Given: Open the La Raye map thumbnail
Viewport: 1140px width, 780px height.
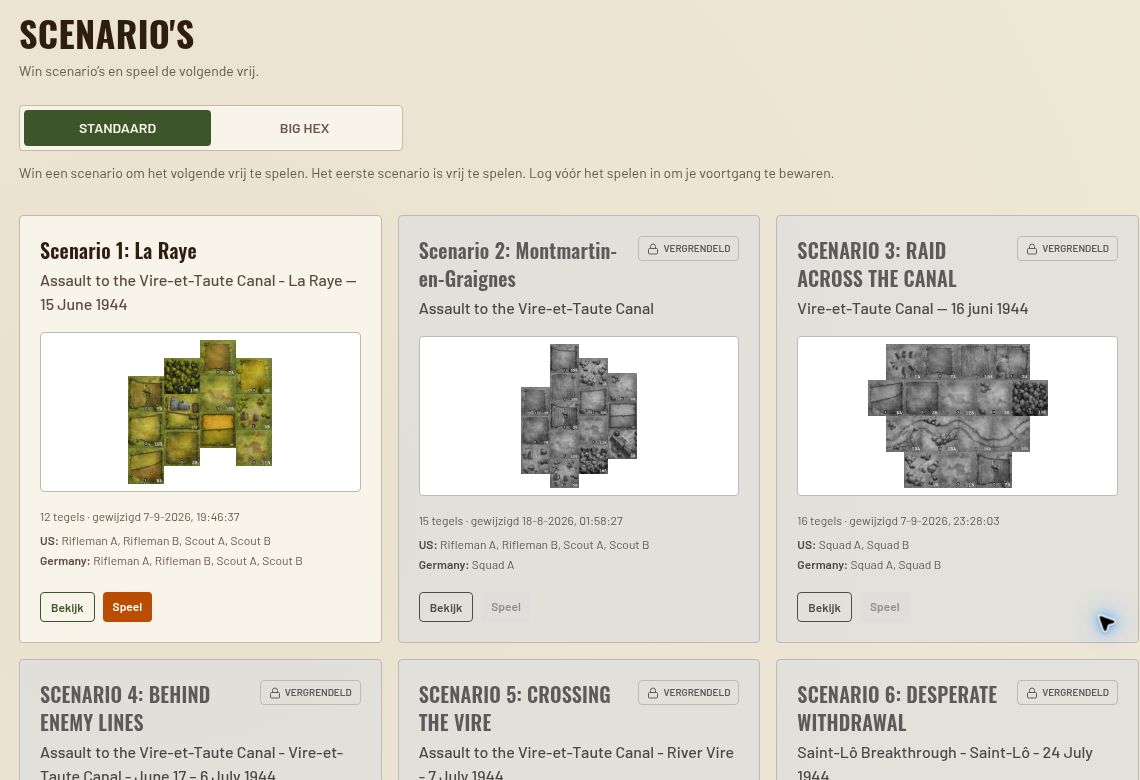Looking at the screenshot, I should [200, 412].
